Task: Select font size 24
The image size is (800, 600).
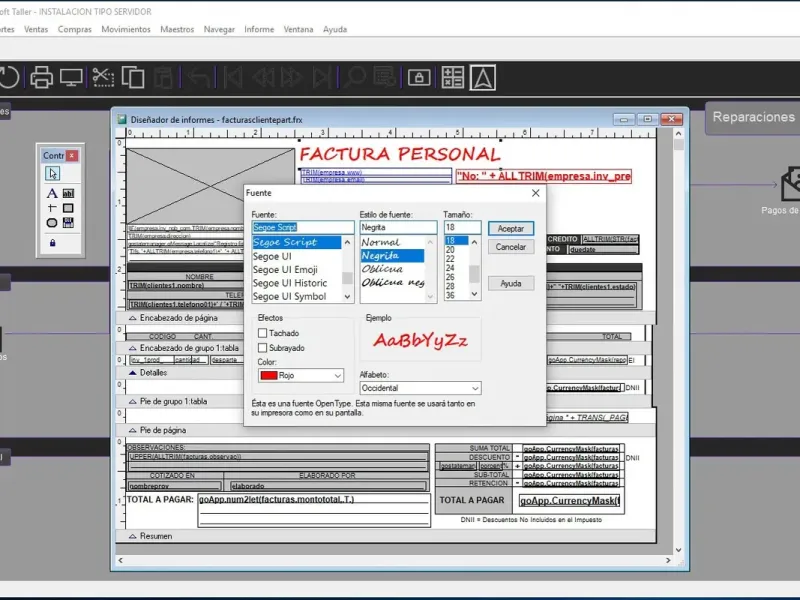Action: click(x=456, y=268)
